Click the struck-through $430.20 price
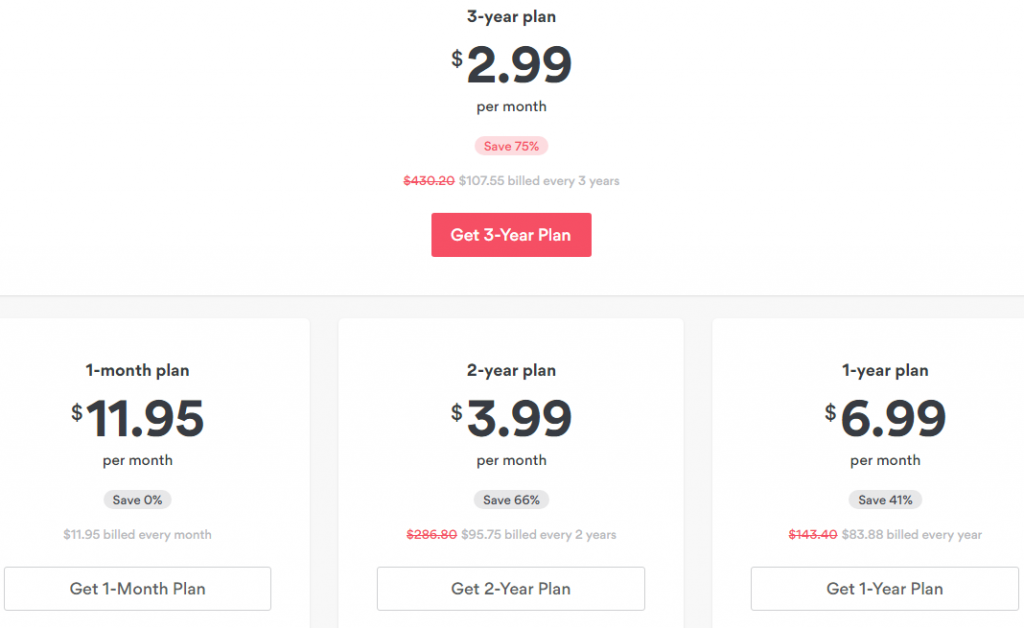This screenshot has height=628, width=1024. [x=428, y=181]
